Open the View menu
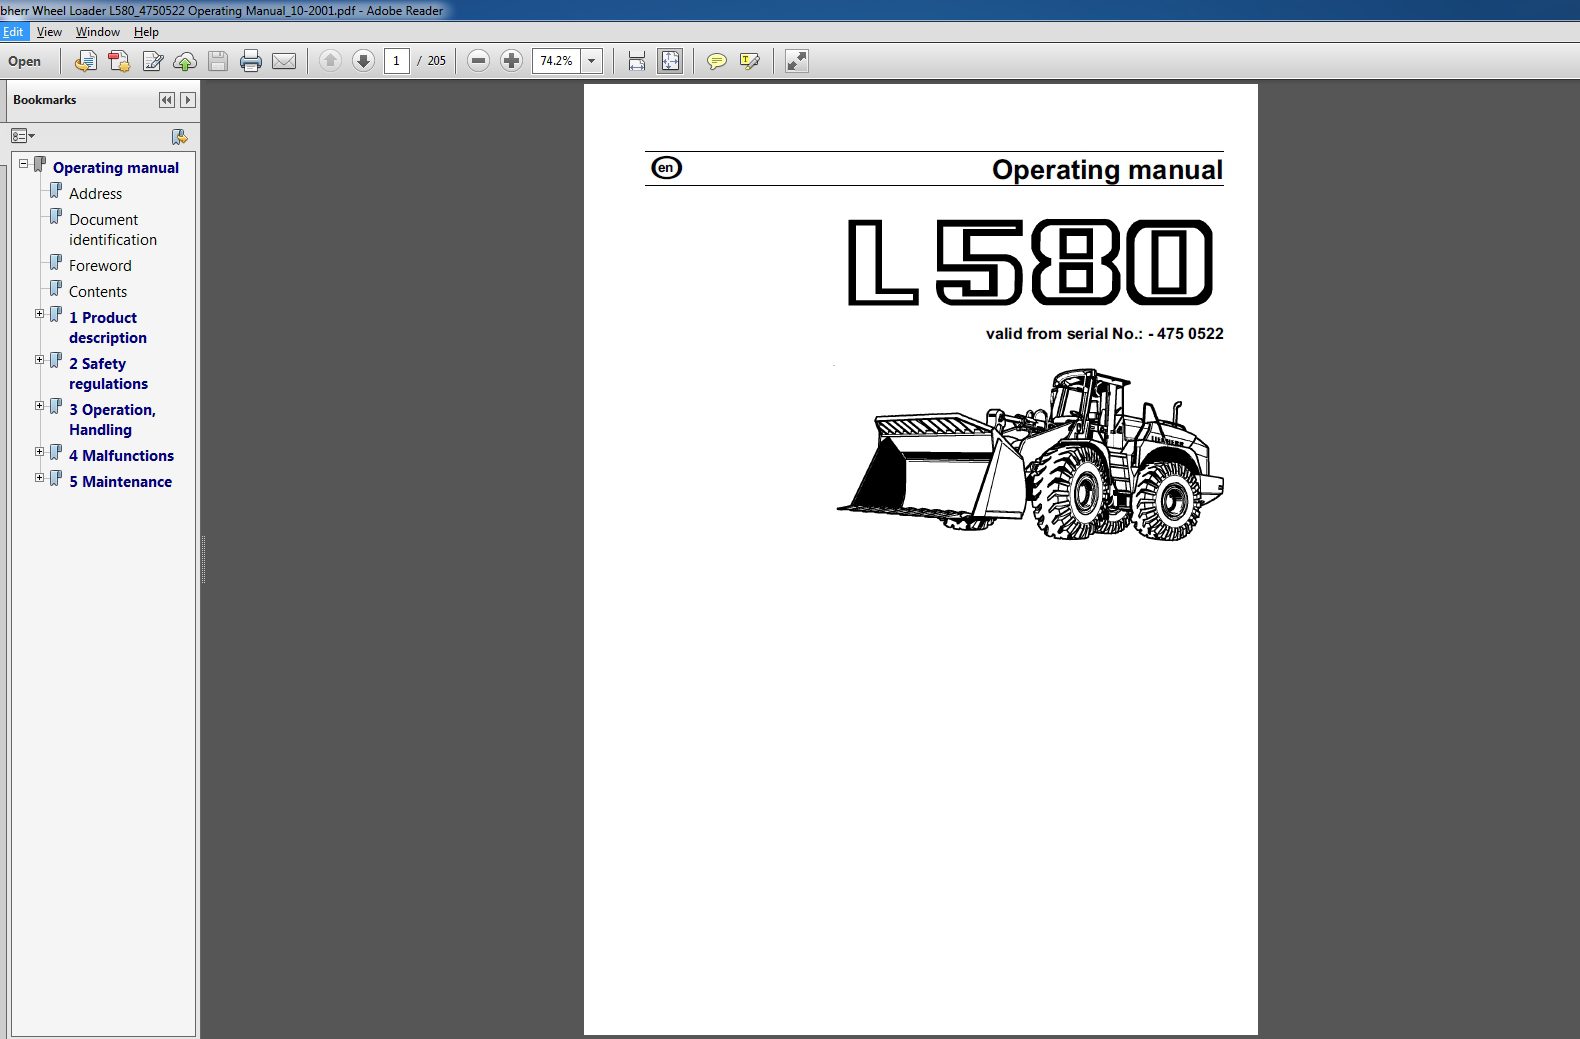The height and width of the screenshot is (1039, 1580). [x=49, y=32]
